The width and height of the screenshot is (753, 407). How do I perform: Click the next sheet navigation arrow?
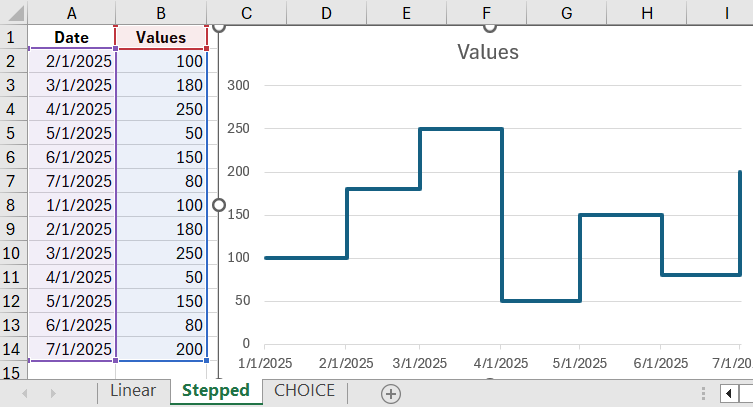(x=53, y=394)
